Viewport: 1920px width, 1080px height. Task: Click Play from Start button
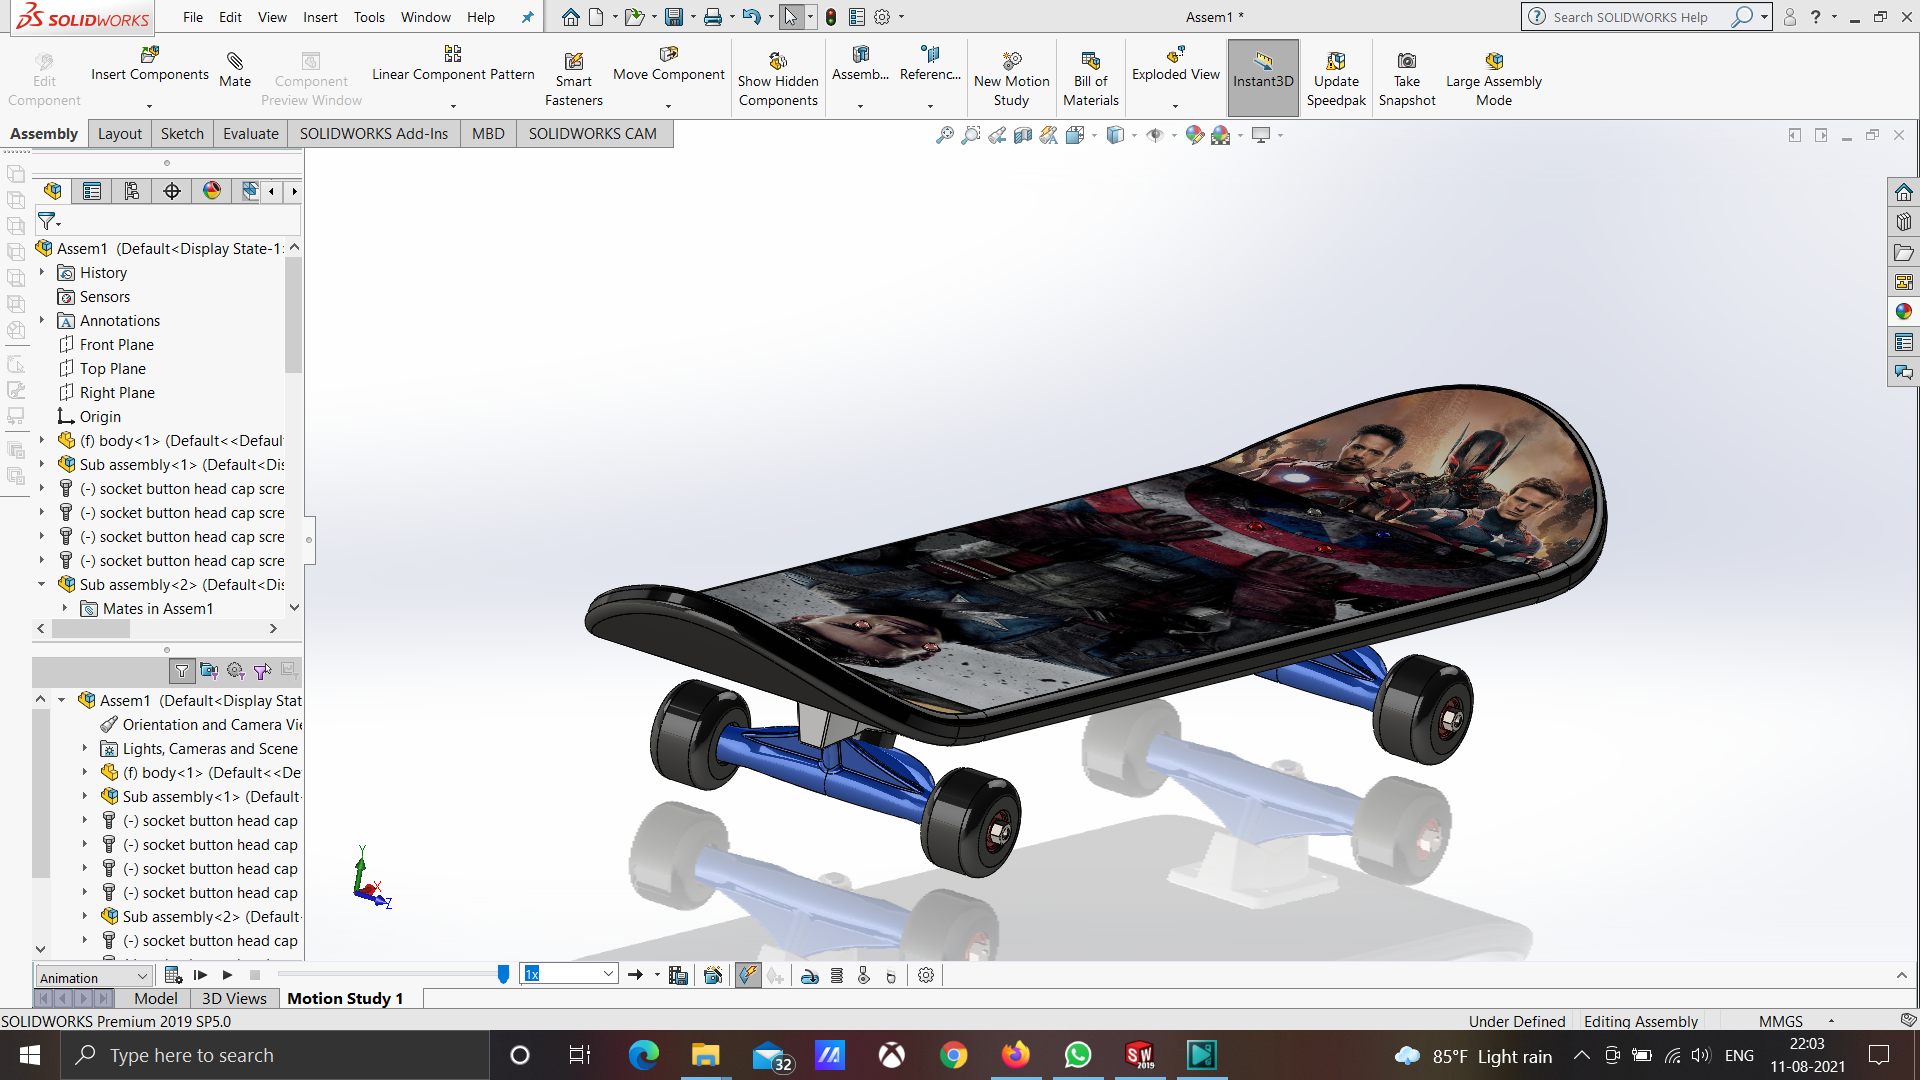coord(200,975)
